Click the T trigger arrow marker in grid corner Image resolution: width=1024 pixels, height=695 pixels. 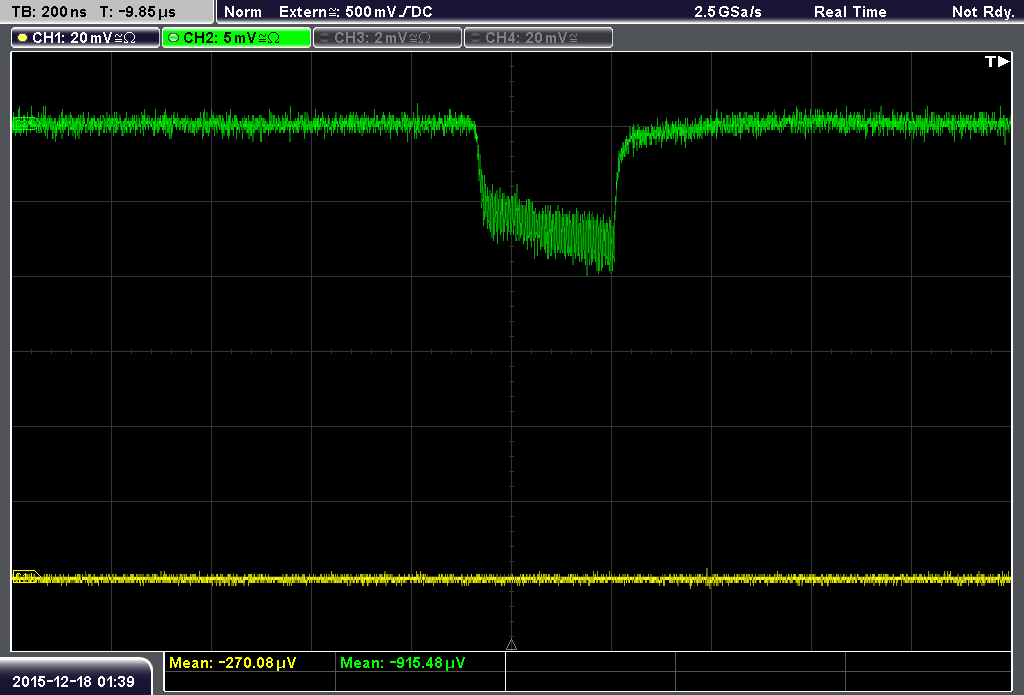(x=997, y=61)
